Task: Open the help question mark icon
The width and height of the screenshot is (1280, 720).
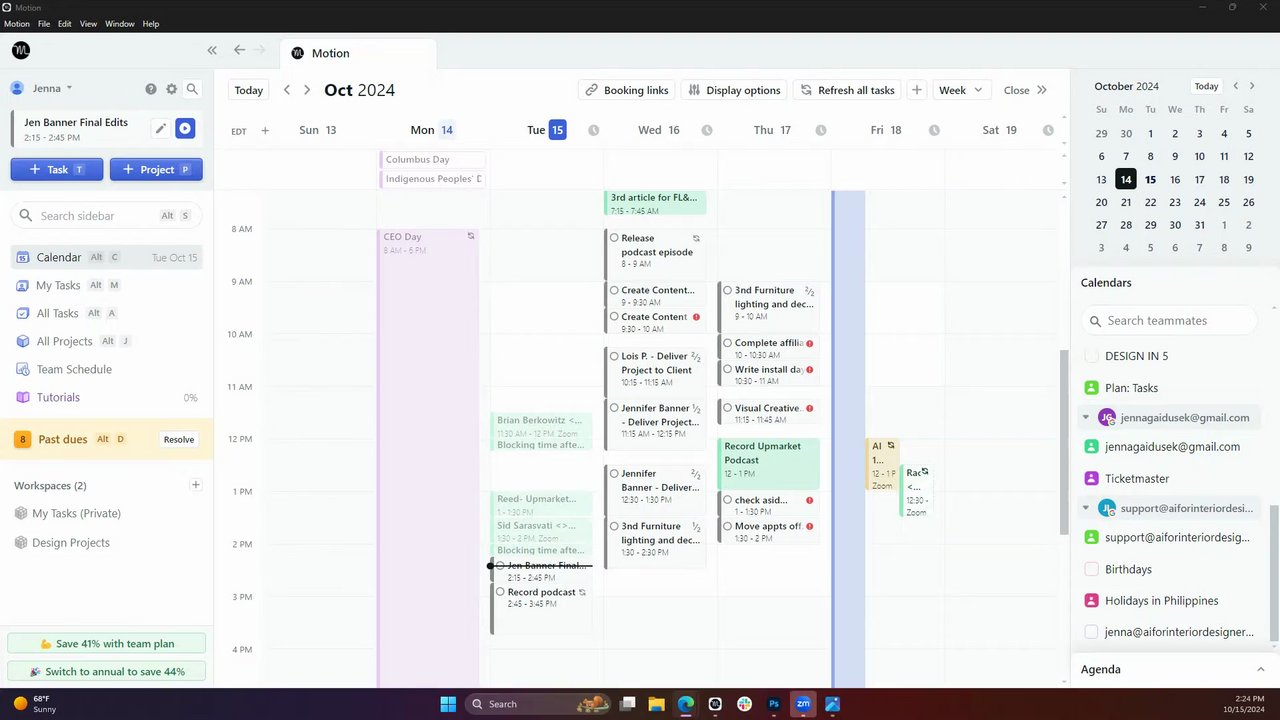Action: click(151, 89)
